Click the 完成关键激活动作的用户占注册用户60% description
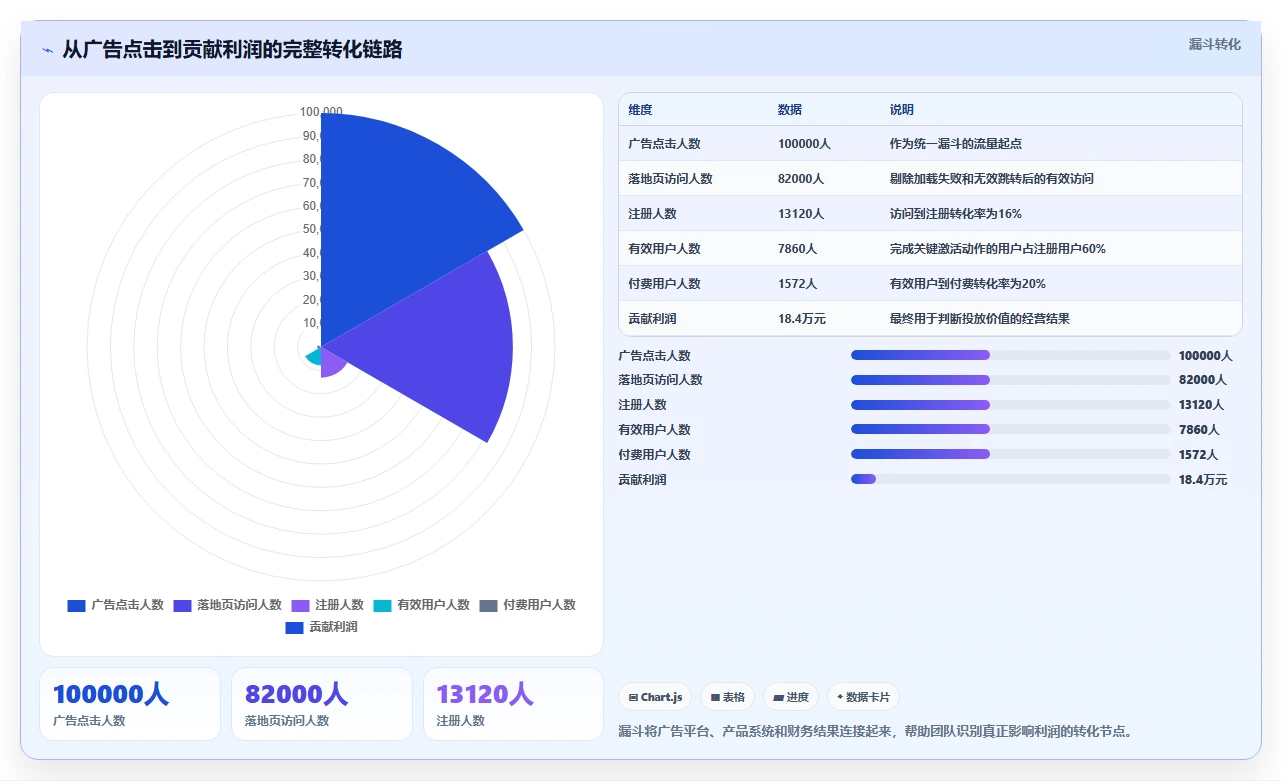This screenshot has width=1282, height=781. (x=998, y=249)
